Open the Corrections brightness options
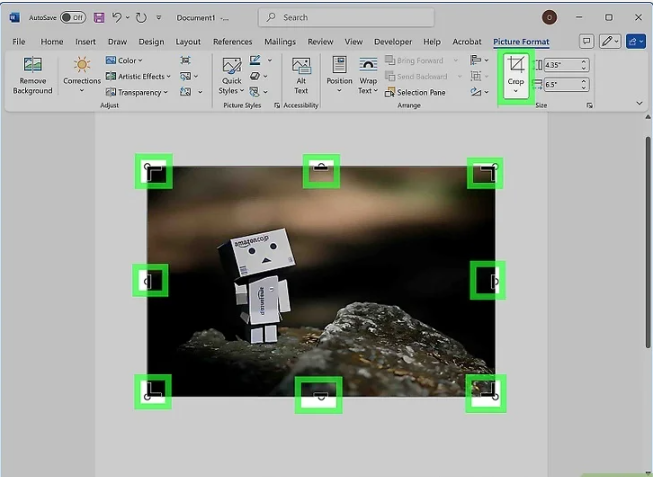This screenshot has width=653, height=477. pos(82,75)
